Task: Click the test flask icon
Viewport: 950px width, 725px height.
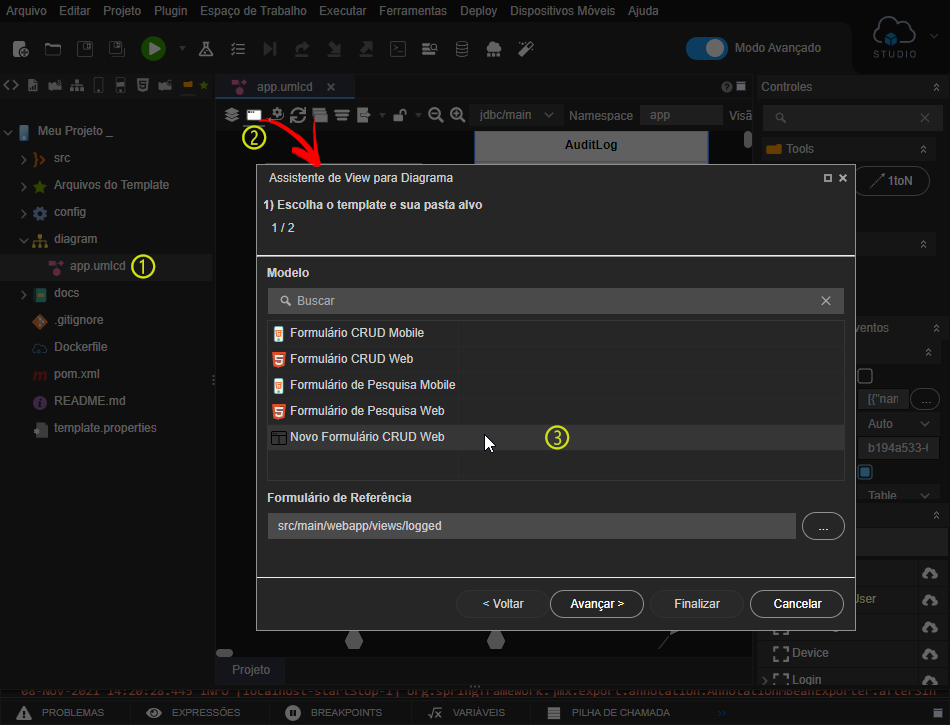Action: tap(206, 49)
